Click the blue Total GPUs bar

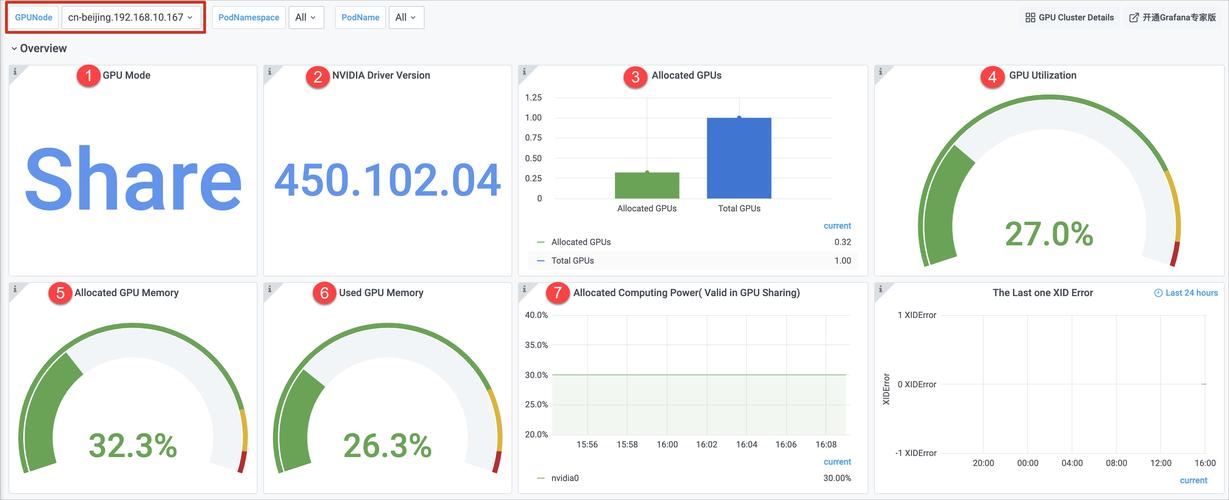(x=739, y=158)
